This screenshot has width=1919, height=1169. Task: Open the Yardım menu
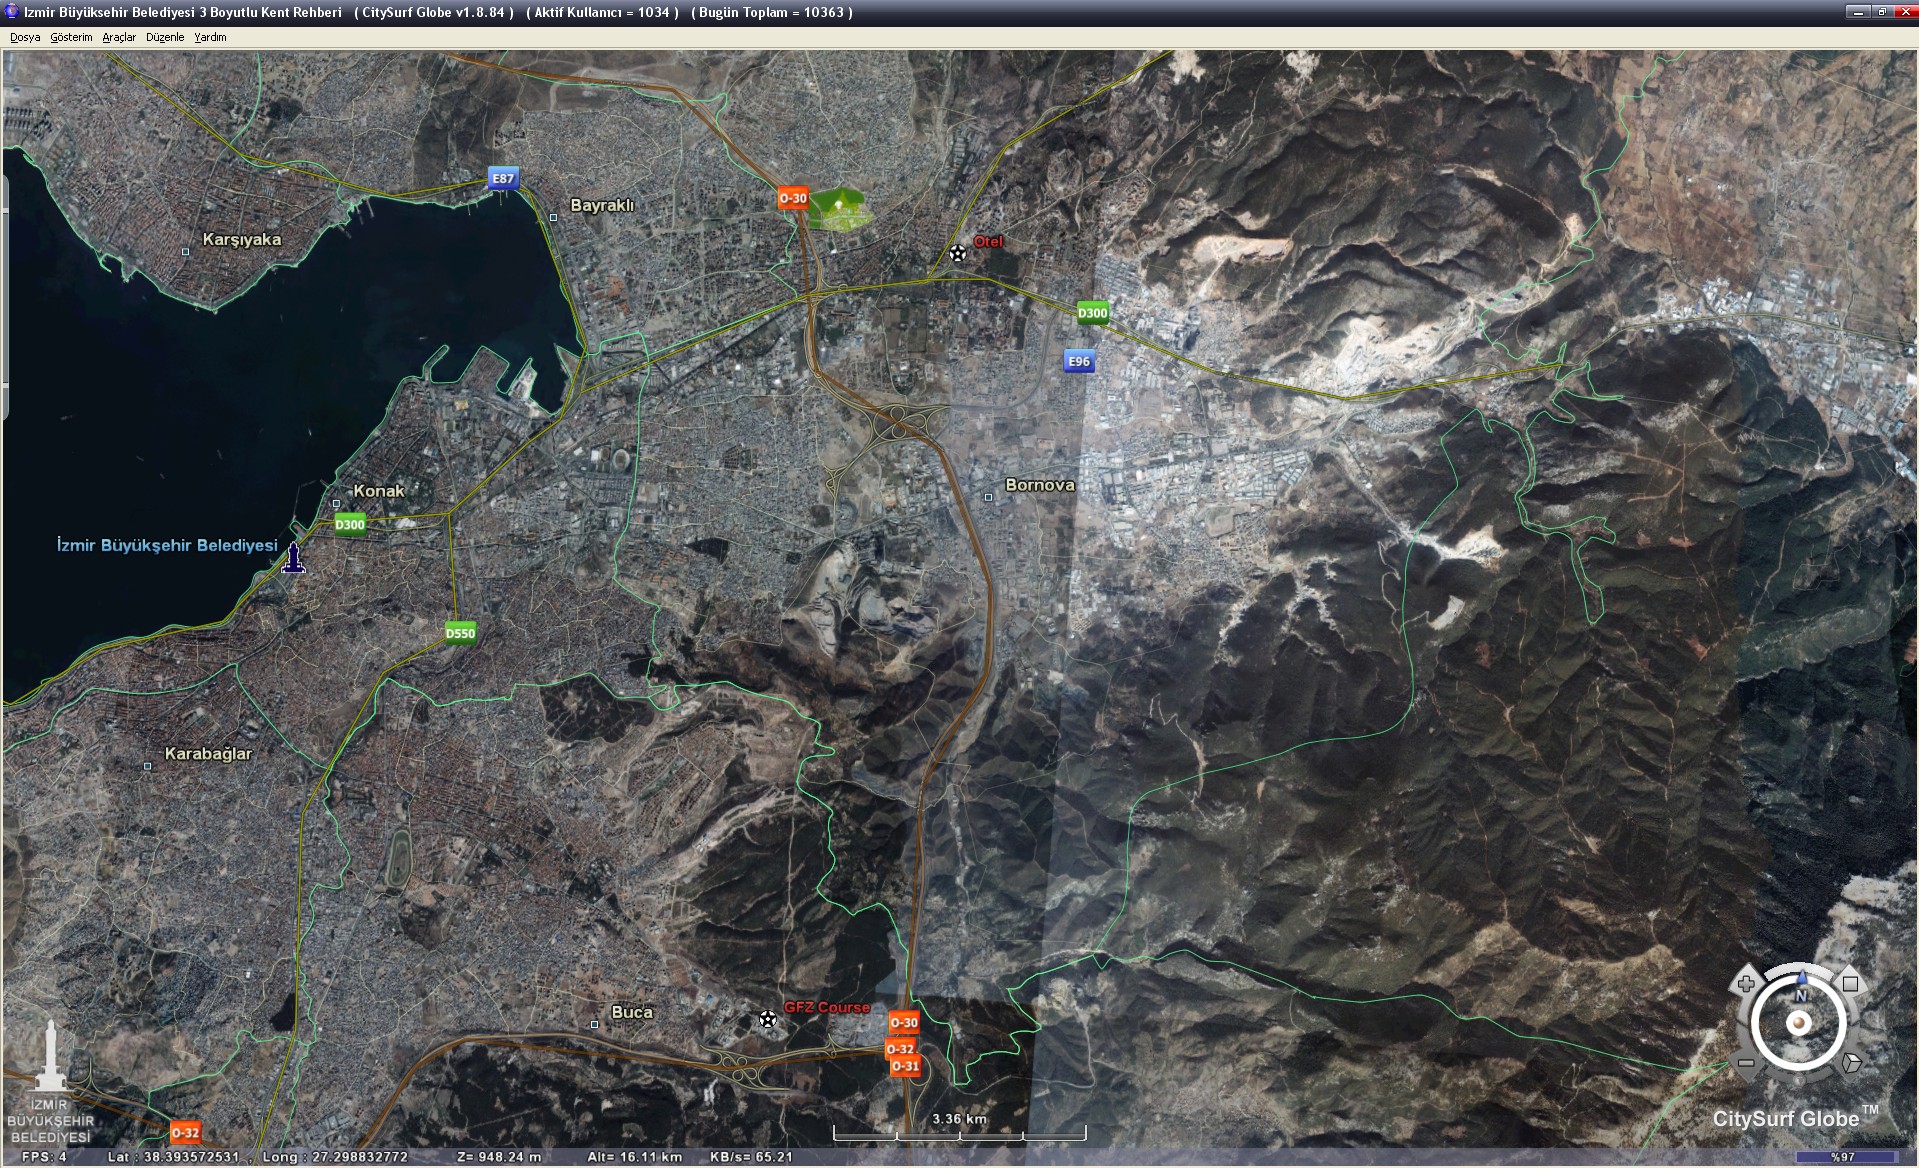pyautogui.click(x=210, y=37)
